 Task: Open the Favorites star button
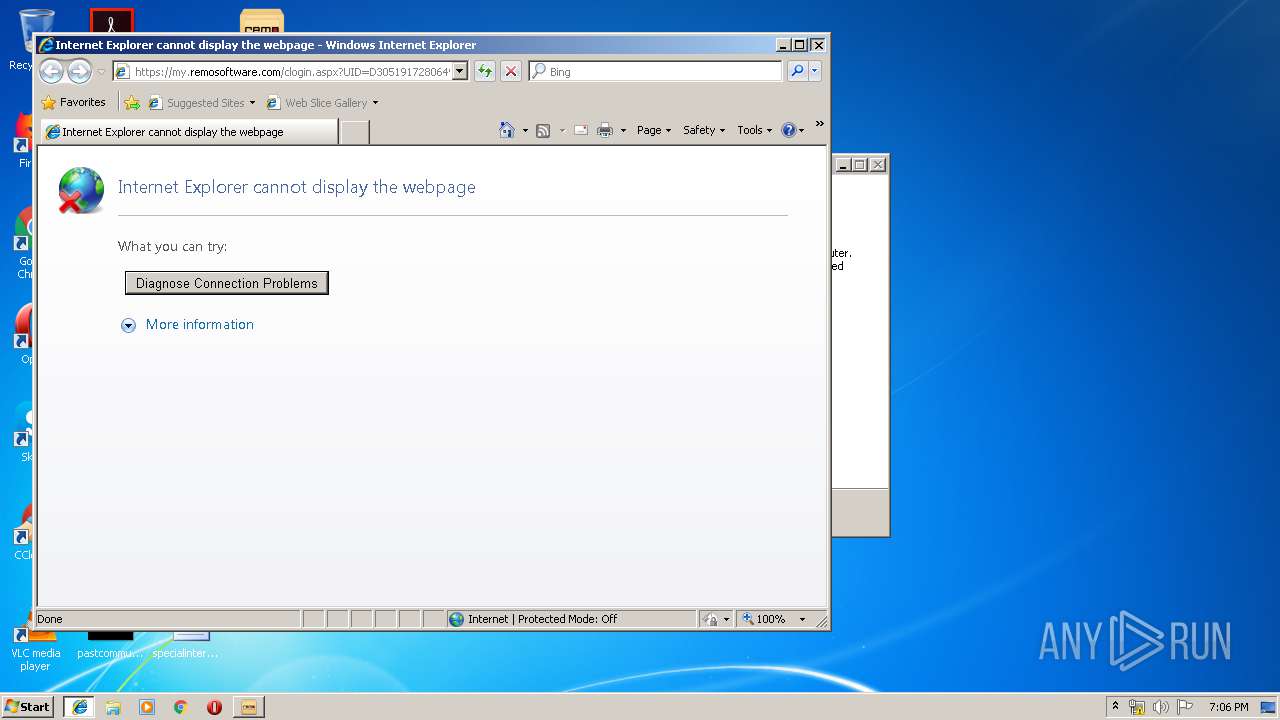click(73, 102)
